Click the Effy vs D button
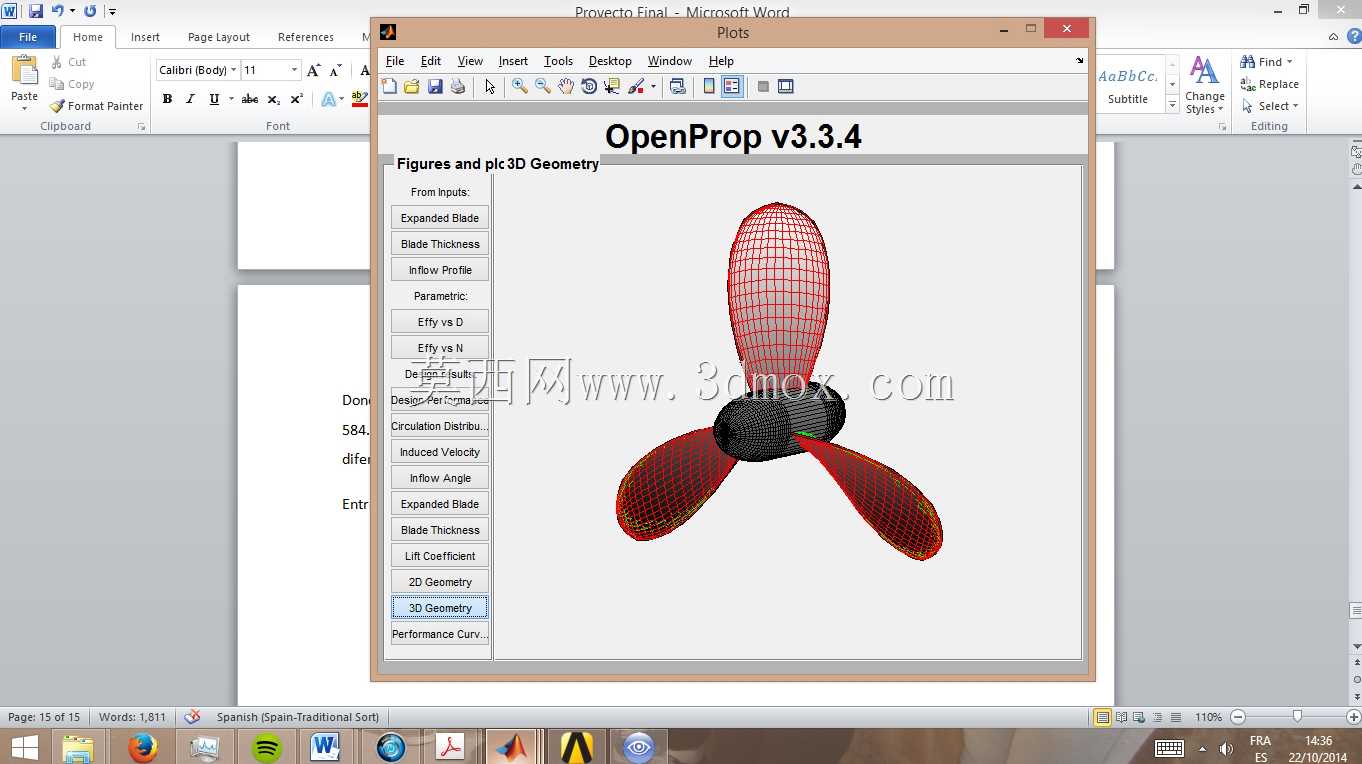The height and width of the screenshot is (764, 1362). pyautogui.click(x=440, y=322)
